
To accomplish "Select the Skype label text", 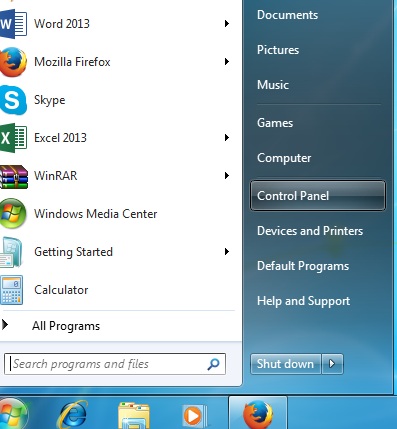I will (50, 100).
